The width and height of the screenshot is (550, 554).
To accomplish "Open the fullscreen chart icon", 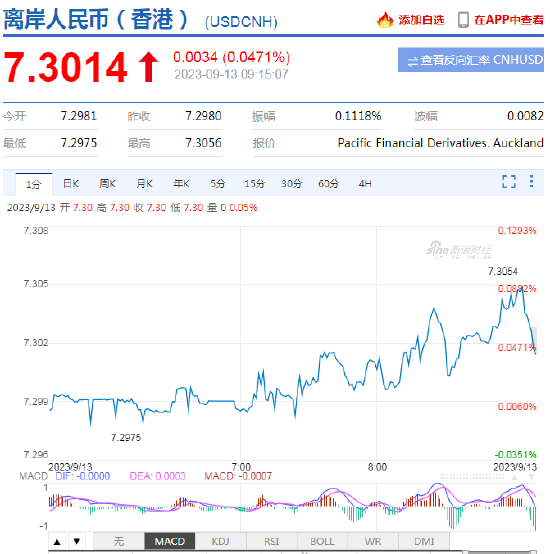I will pos(509,182).
